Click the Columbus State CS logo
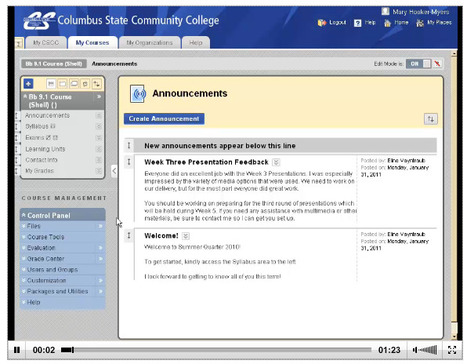This screenshot has width=467, height=364. (x=39, y=21)
